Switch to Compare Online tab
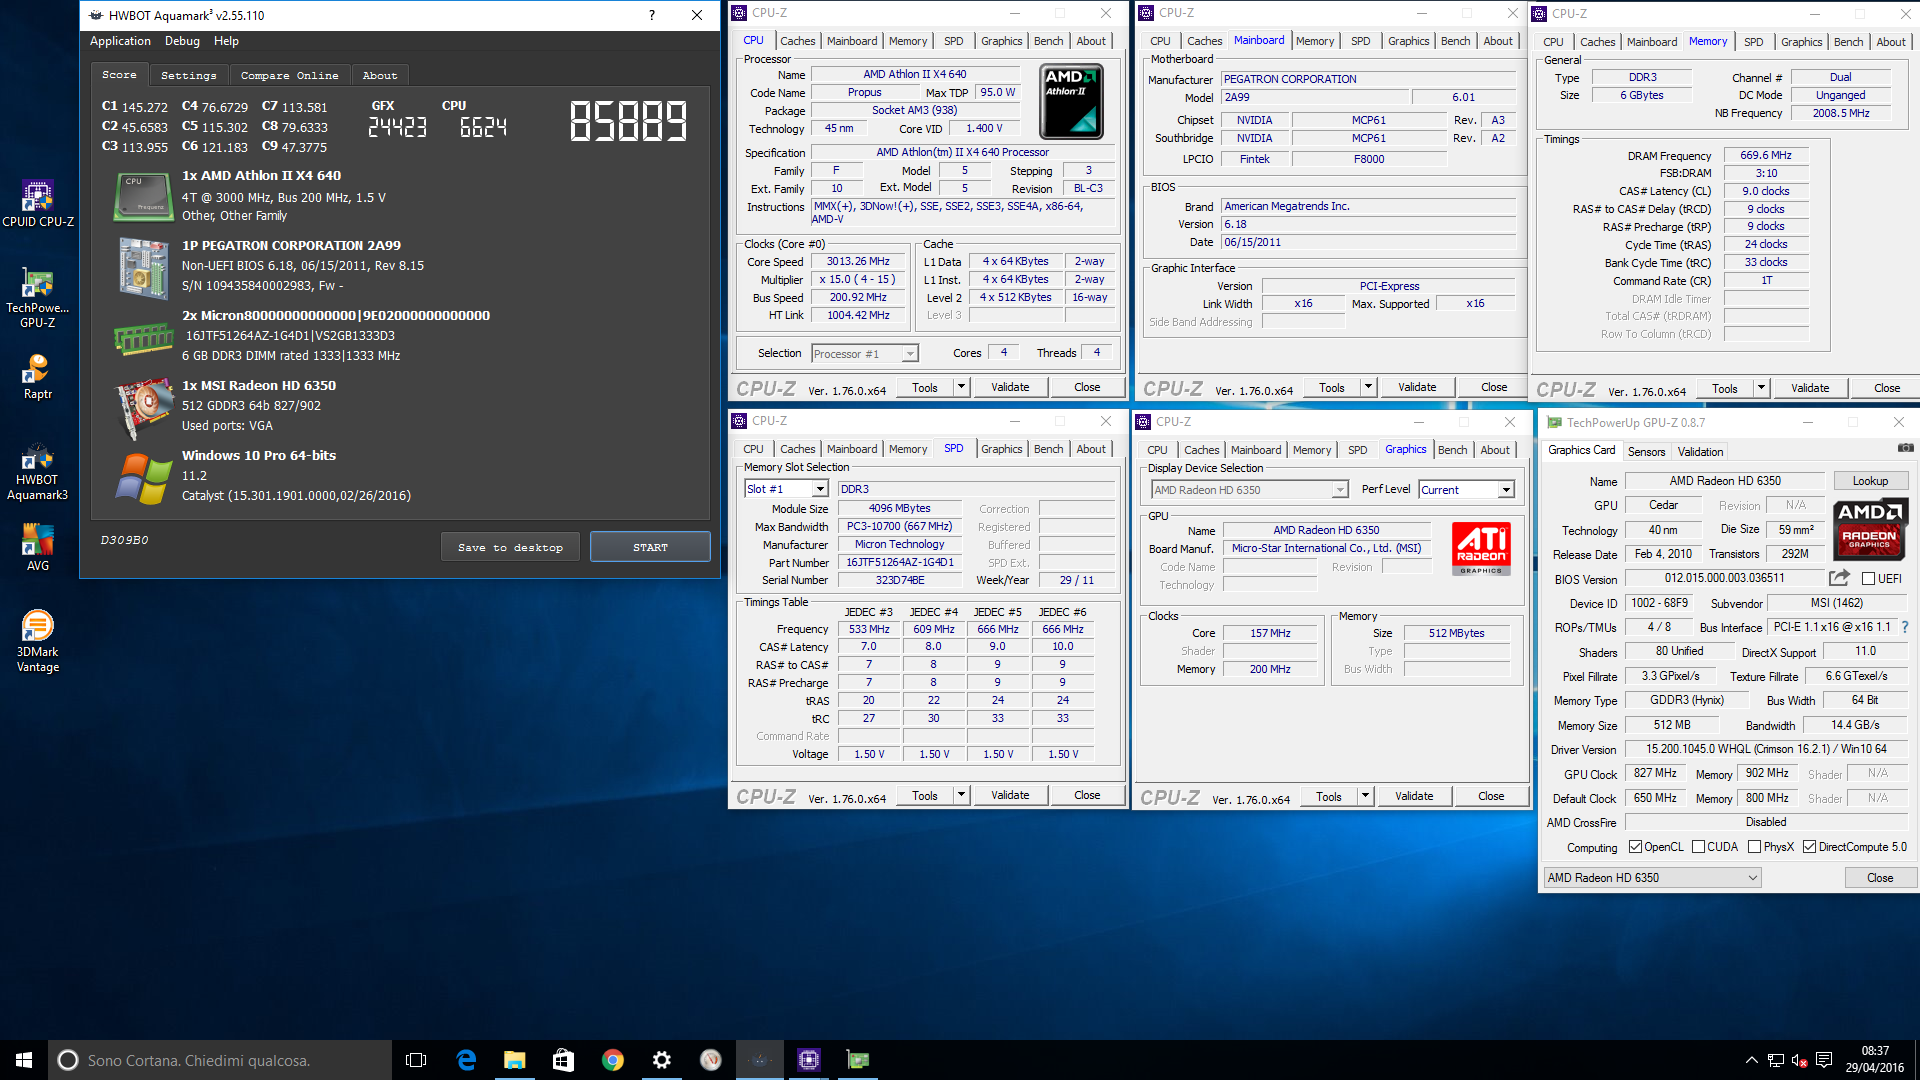 pos(289,75)
